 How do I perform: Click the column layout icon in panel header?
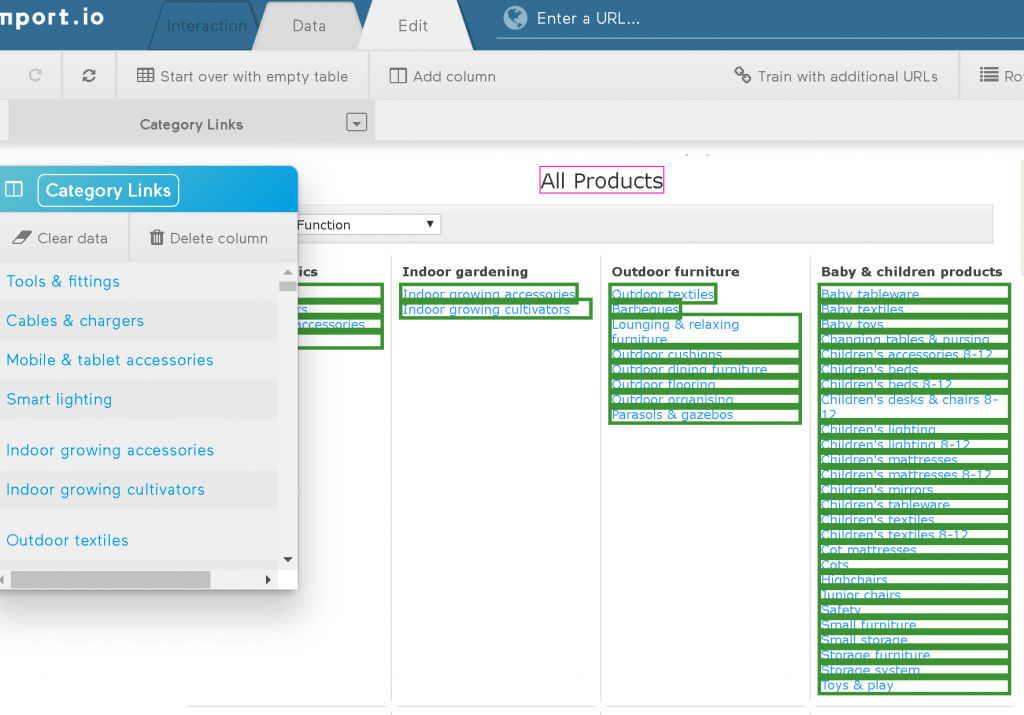14,190
